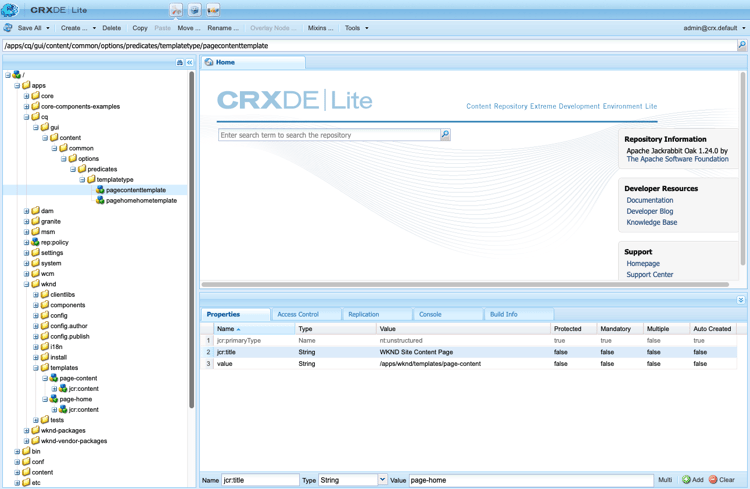Click the repository path address field
The height and width of the screenshot is (489, 750).
(x=369, y=45)
